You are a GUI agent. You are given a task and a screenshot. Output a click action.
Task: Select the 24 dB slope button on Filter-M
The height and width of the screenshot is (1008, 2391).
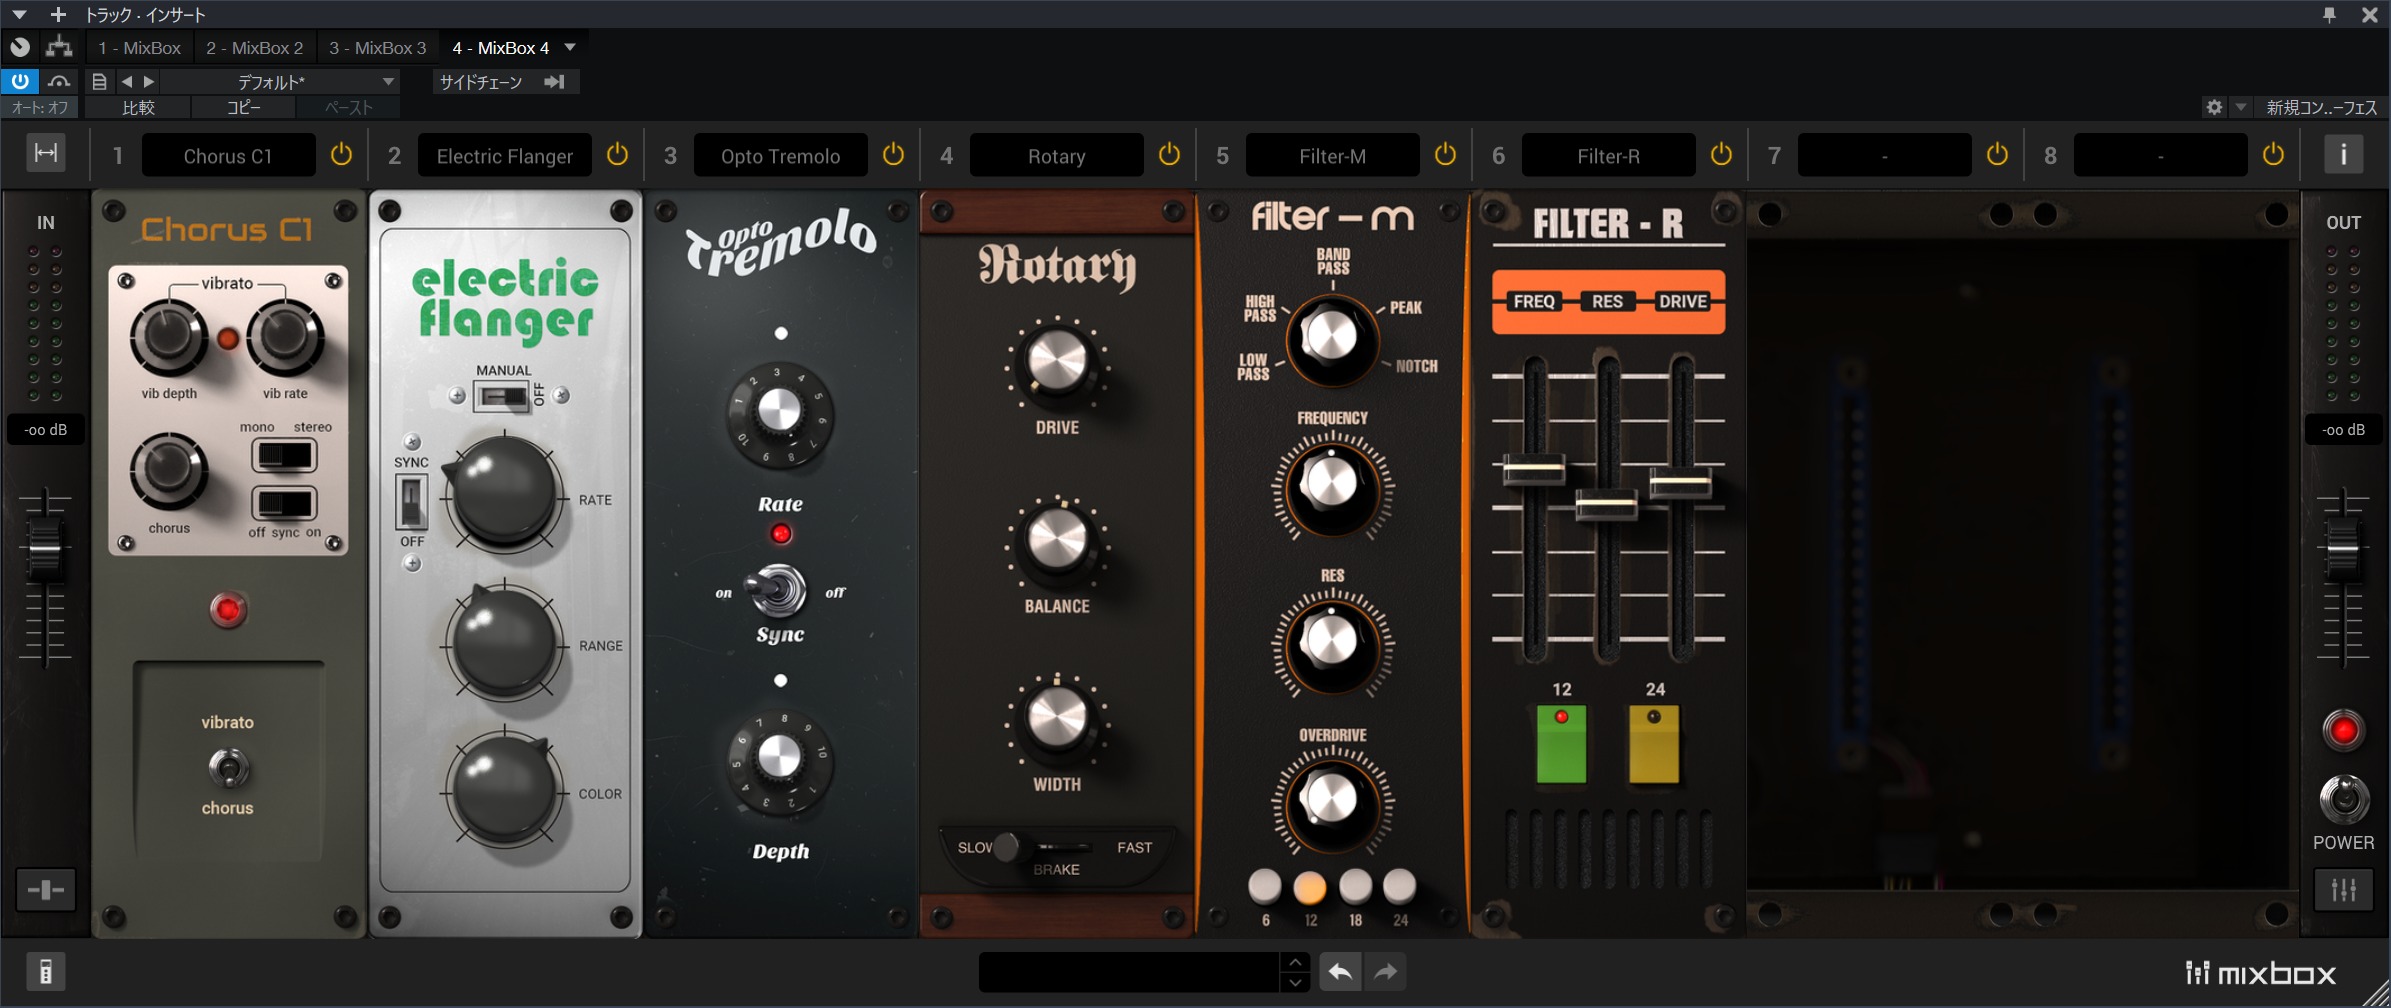coord(1400,886)
